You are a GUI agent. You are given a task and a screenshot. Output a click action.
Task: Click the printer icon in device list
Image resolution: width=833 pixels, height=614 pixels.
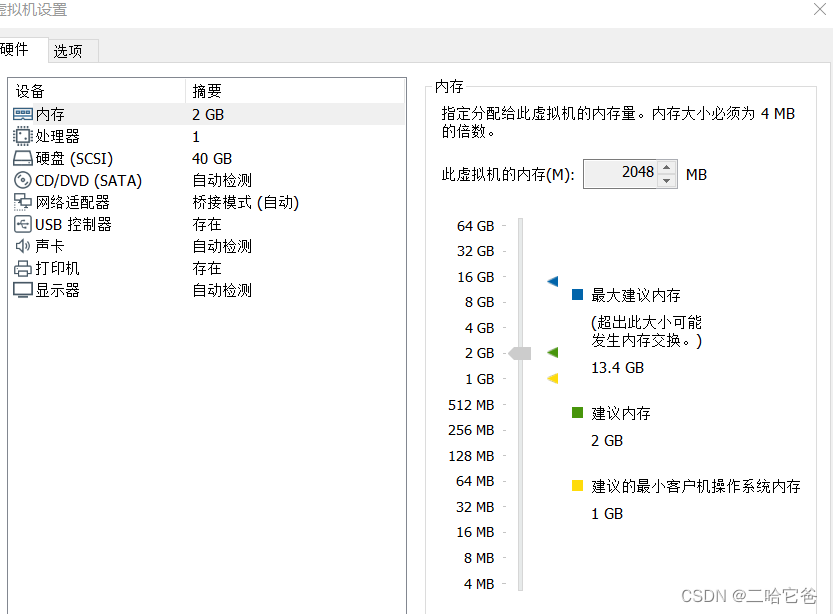(23, 268)
